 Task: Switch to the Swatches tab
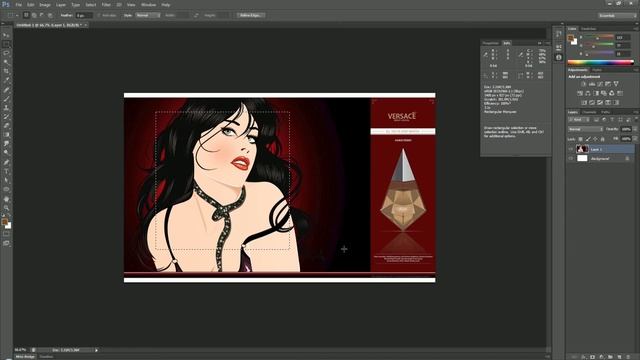click(x=589, y=29)
